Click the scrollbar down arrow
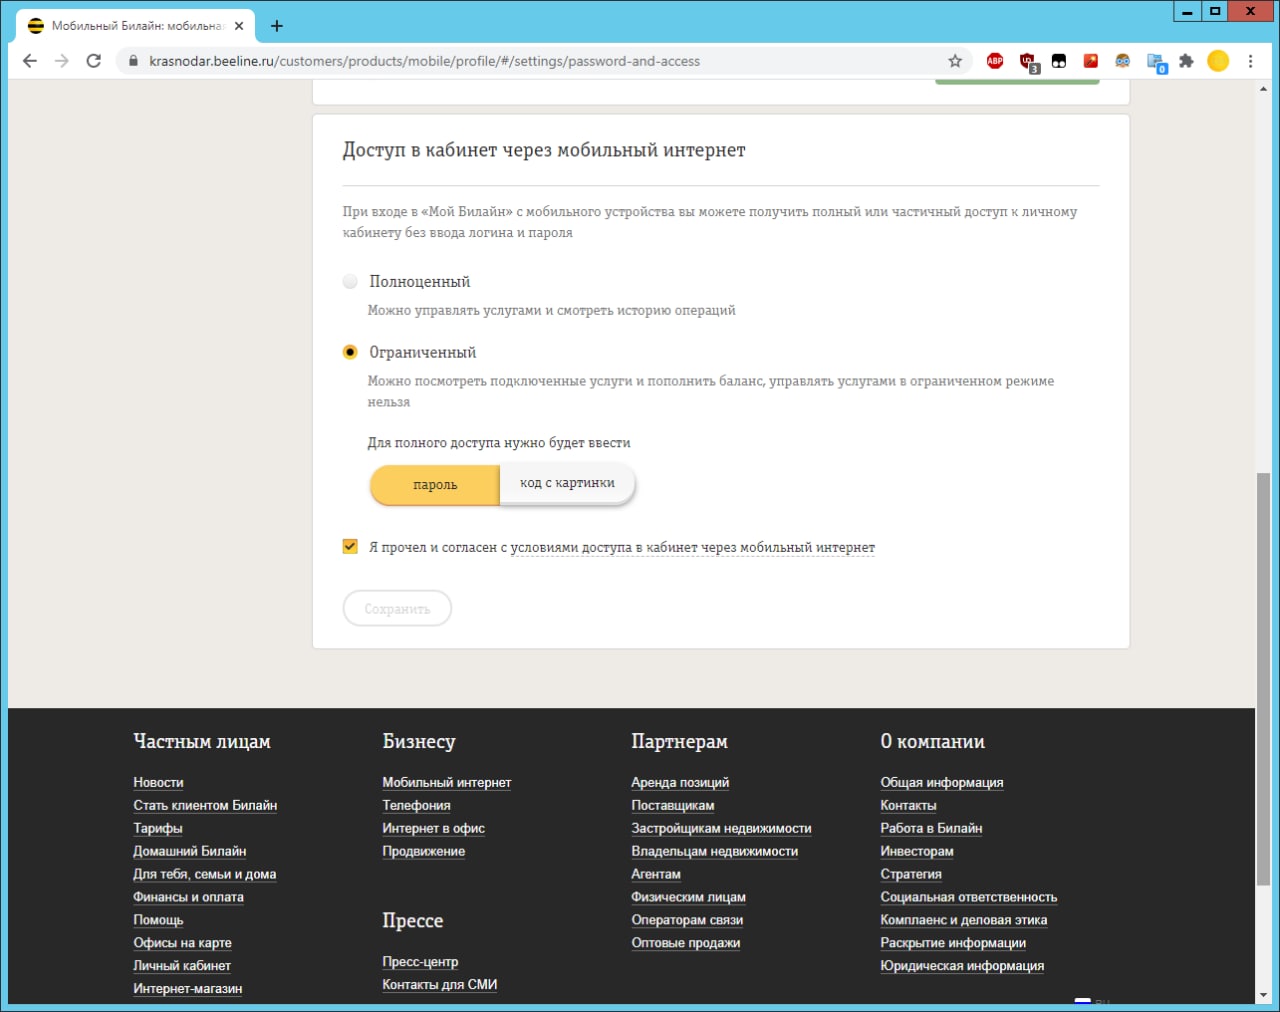Screen dimensions: 1280x1012 pos(1264,995)
